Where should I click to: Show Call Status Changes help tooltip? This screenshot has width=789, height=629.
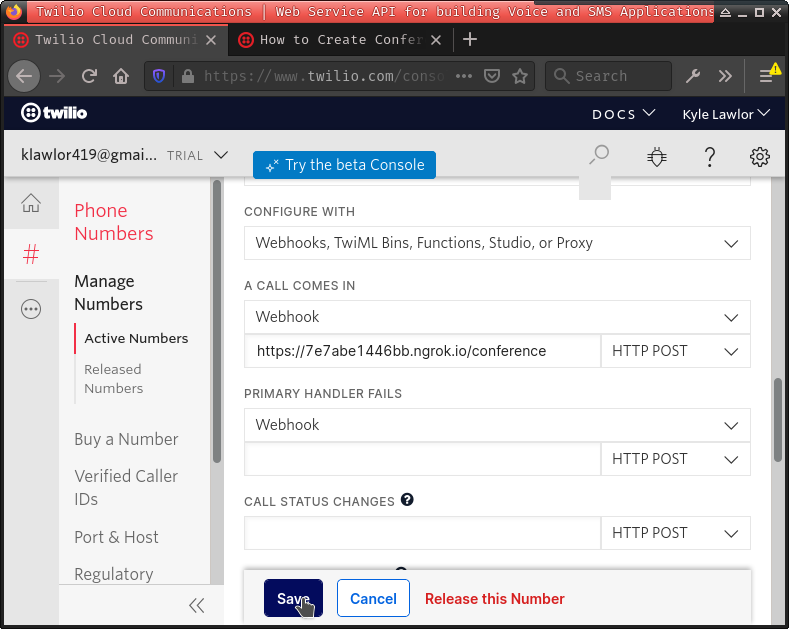pos(407,500)
